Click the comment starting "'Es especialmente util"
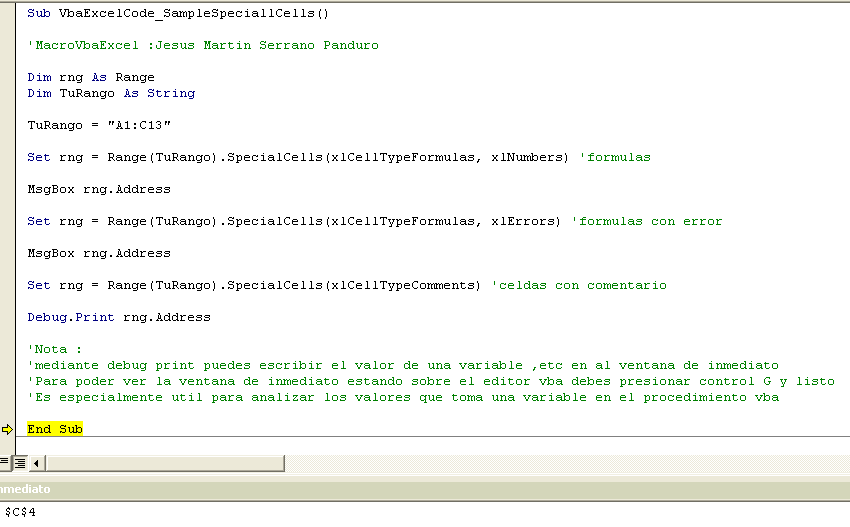The height and width of the screenshot is (527, 850). (403, 397)
